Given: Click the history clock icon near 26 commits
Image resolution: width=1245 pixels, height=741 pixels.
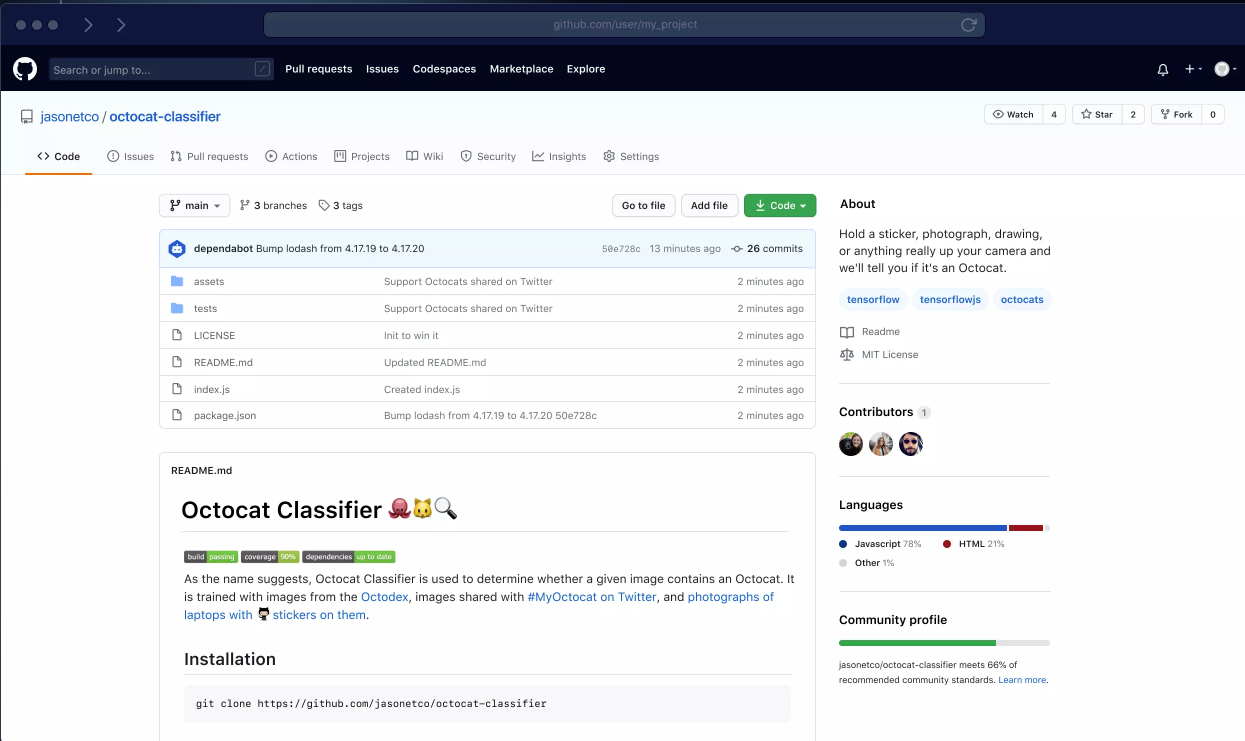Looking at the screenshot, I should click(x=737, y=249).
